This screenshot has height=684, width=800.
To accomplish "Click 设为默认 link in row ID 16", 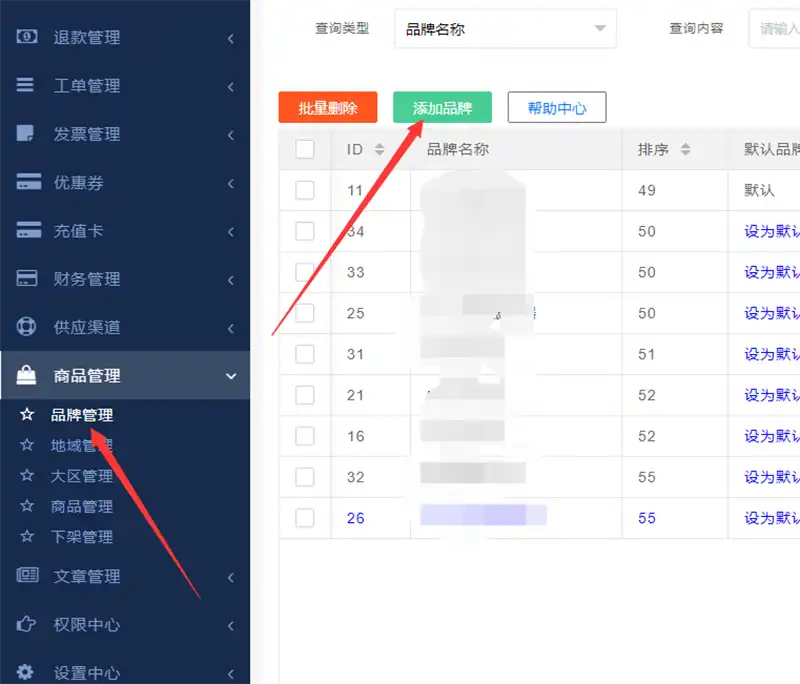I will click(x=771, y=436).
